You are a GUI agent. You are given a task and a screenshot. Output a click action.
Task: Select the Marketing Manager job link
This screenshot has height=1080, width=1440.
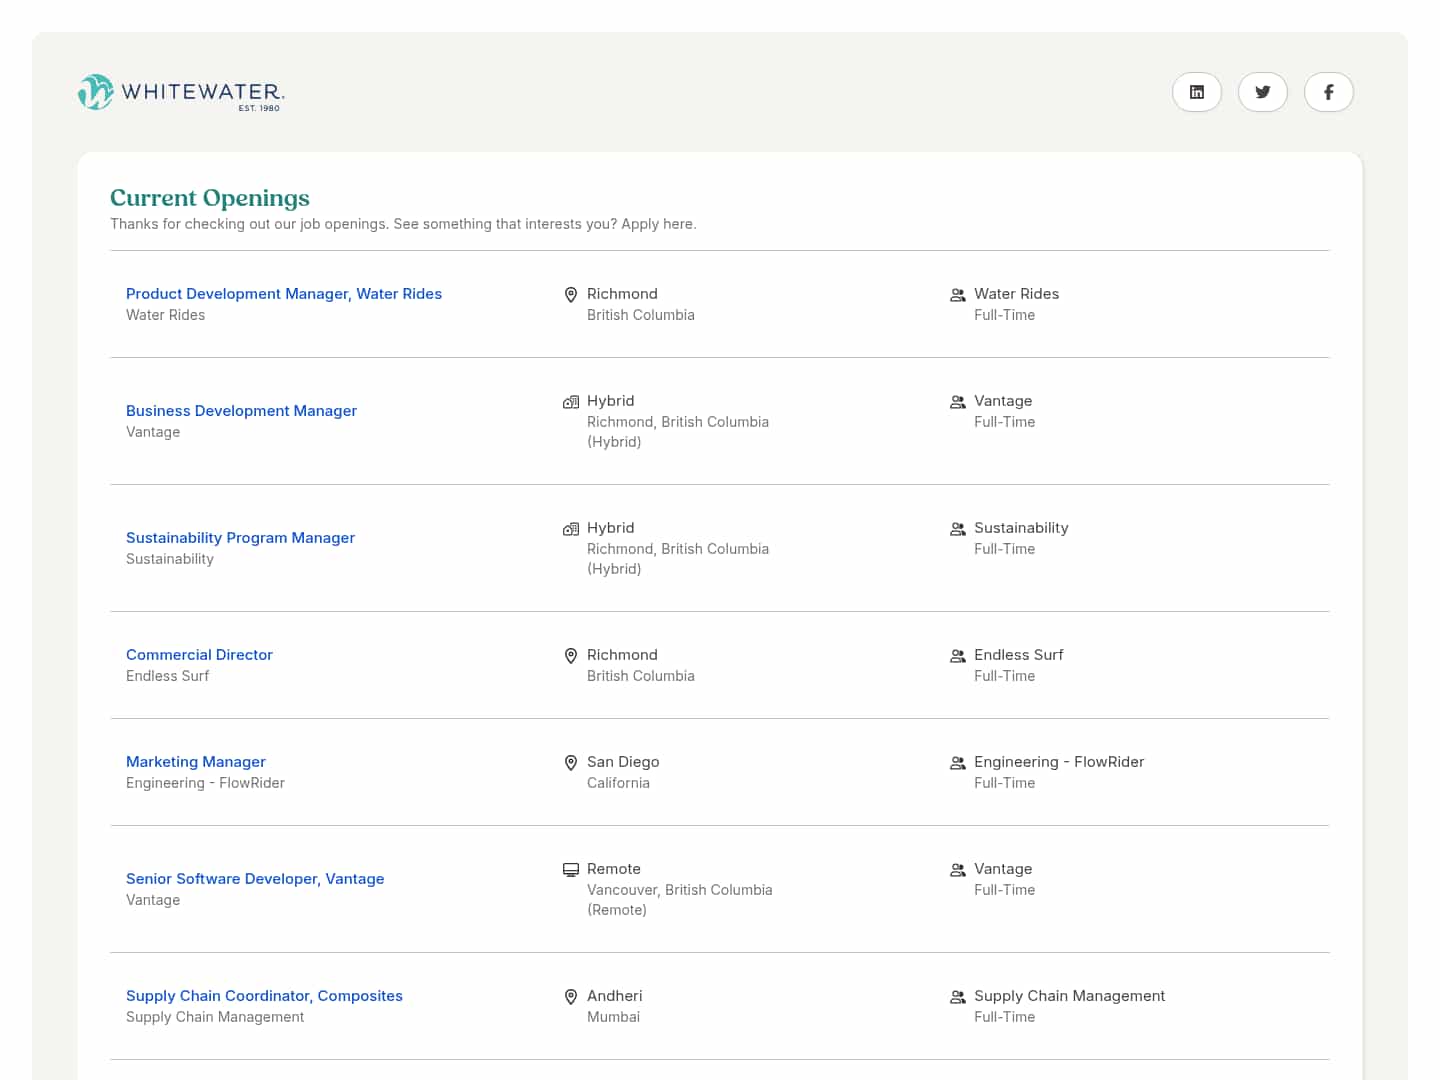pos(196,762)
